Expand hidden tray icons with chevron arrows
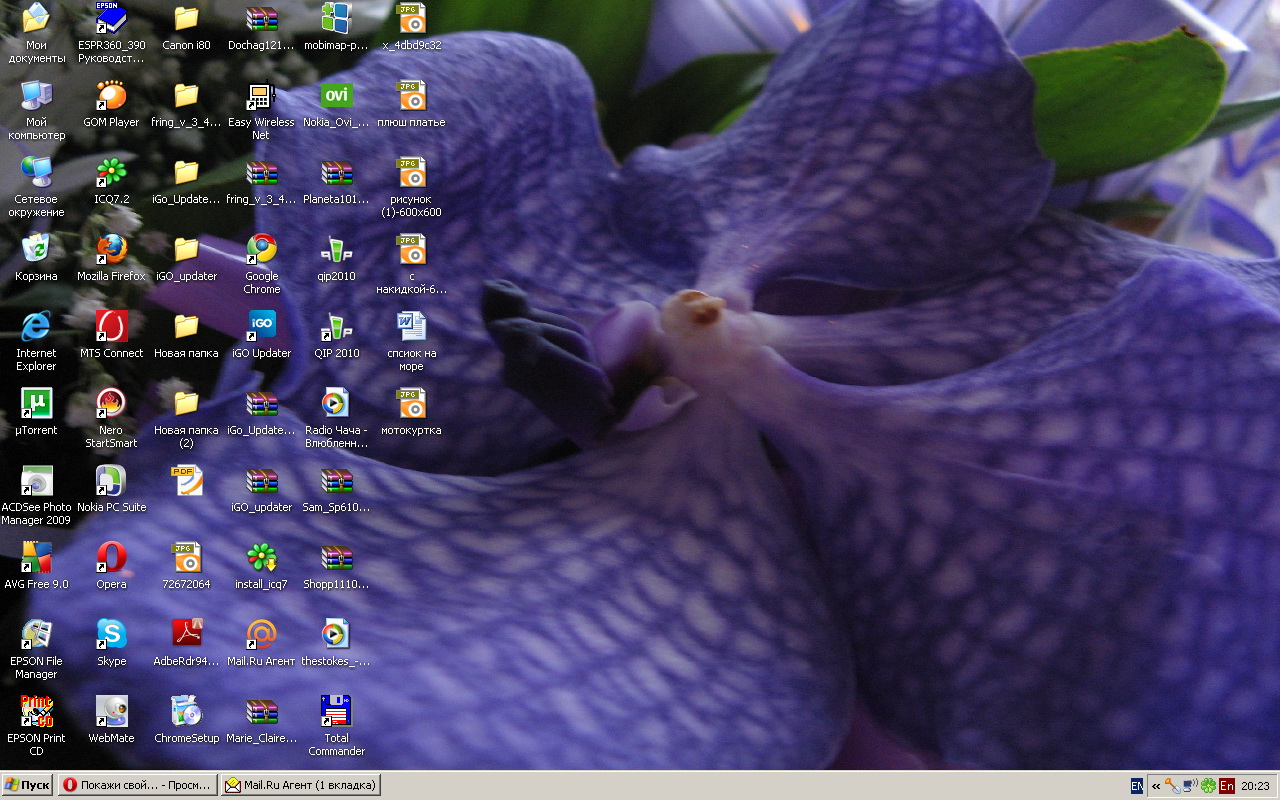Image resolution: width=1280 pixels, height=800 pixels. [x=1156, y=786]
